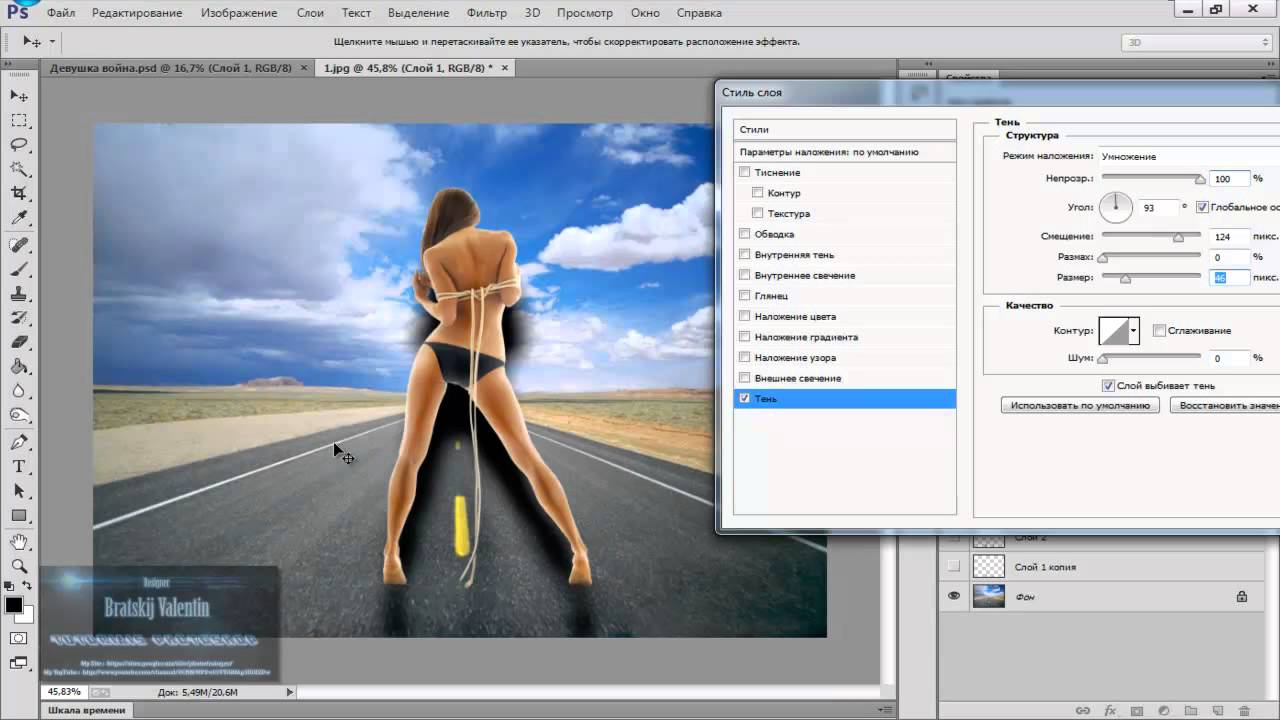
Task: Add a layer mask
Action: [1137, 710]
